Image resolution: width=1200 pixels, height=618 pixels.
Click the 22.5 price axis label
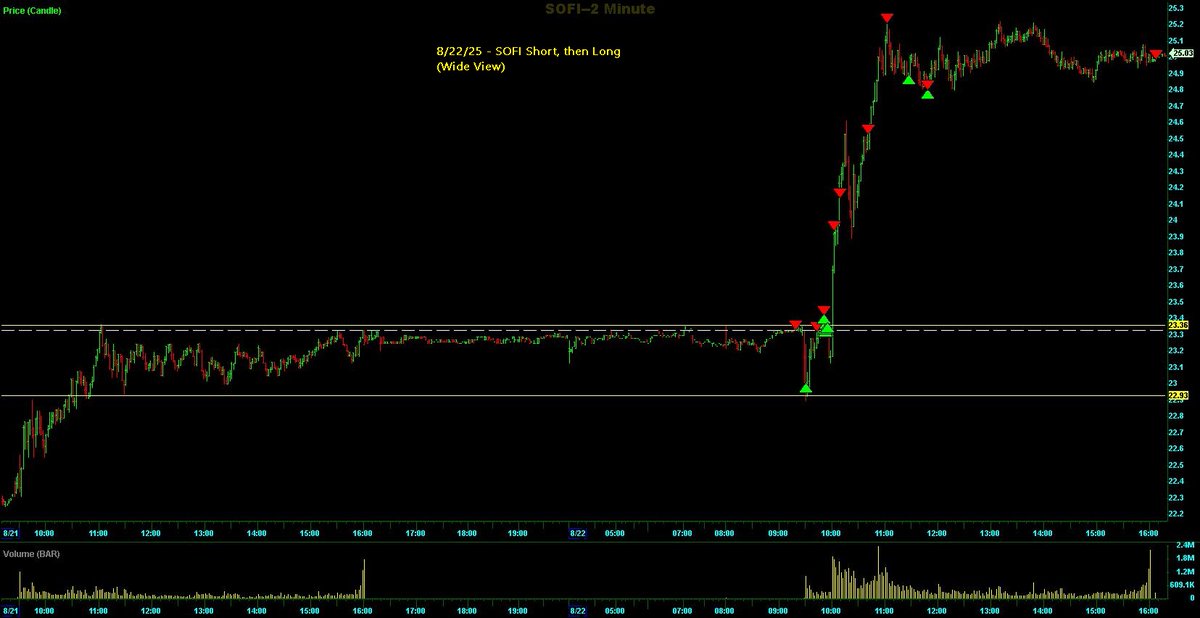(x=1175, y=464)
